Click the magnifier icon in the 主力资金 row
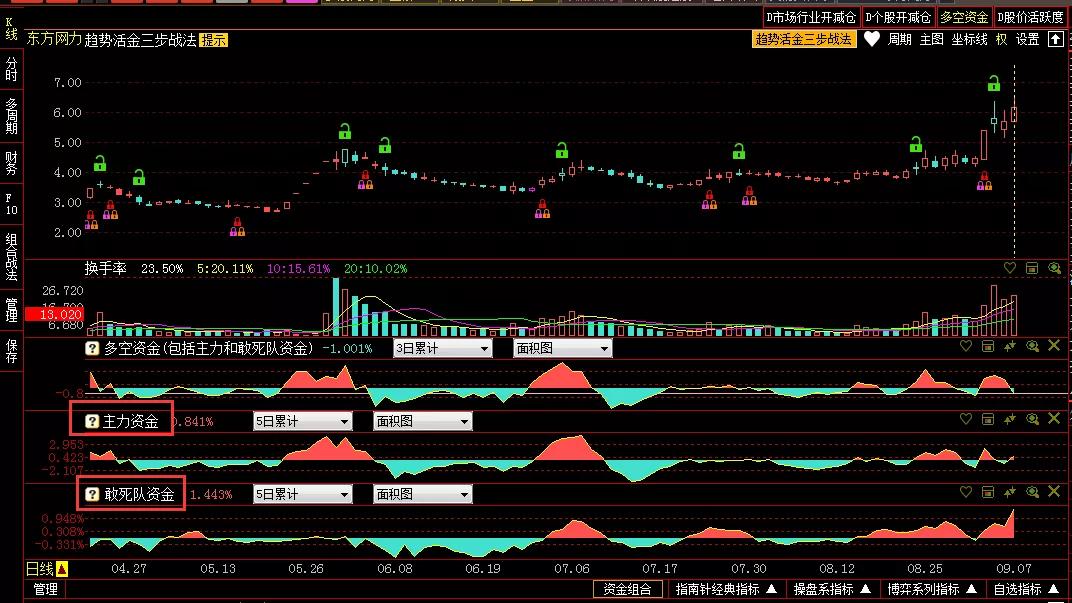The height and width of the screenshot is (603, 1072). (x=1032, y=419)
